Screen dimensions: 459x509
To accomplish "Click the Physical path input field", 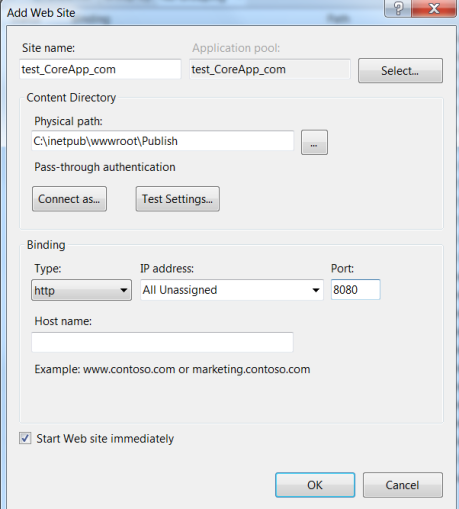I will (163, 141).
